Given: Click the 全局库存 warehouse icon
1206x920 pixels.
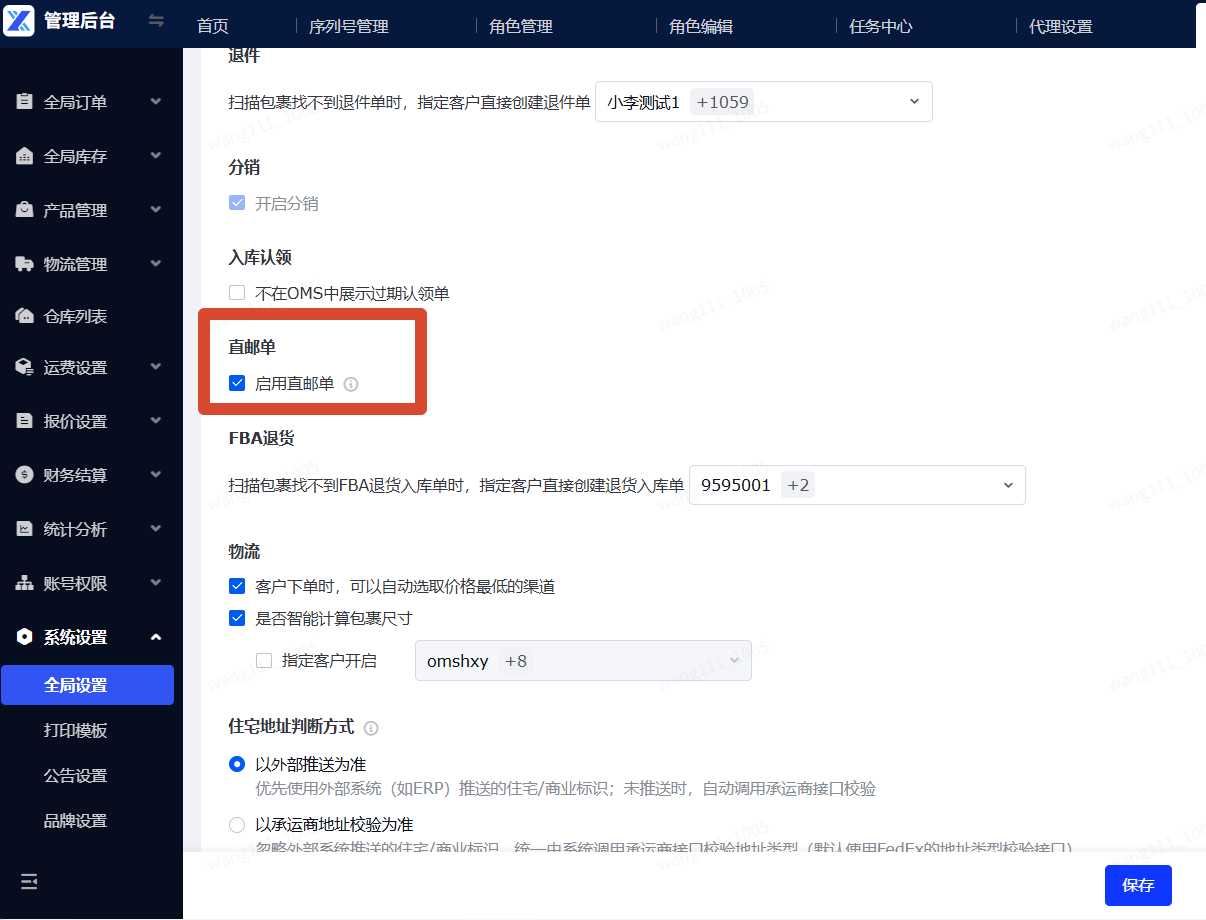Looking at the screenshot, I should [x=24, y=156].
